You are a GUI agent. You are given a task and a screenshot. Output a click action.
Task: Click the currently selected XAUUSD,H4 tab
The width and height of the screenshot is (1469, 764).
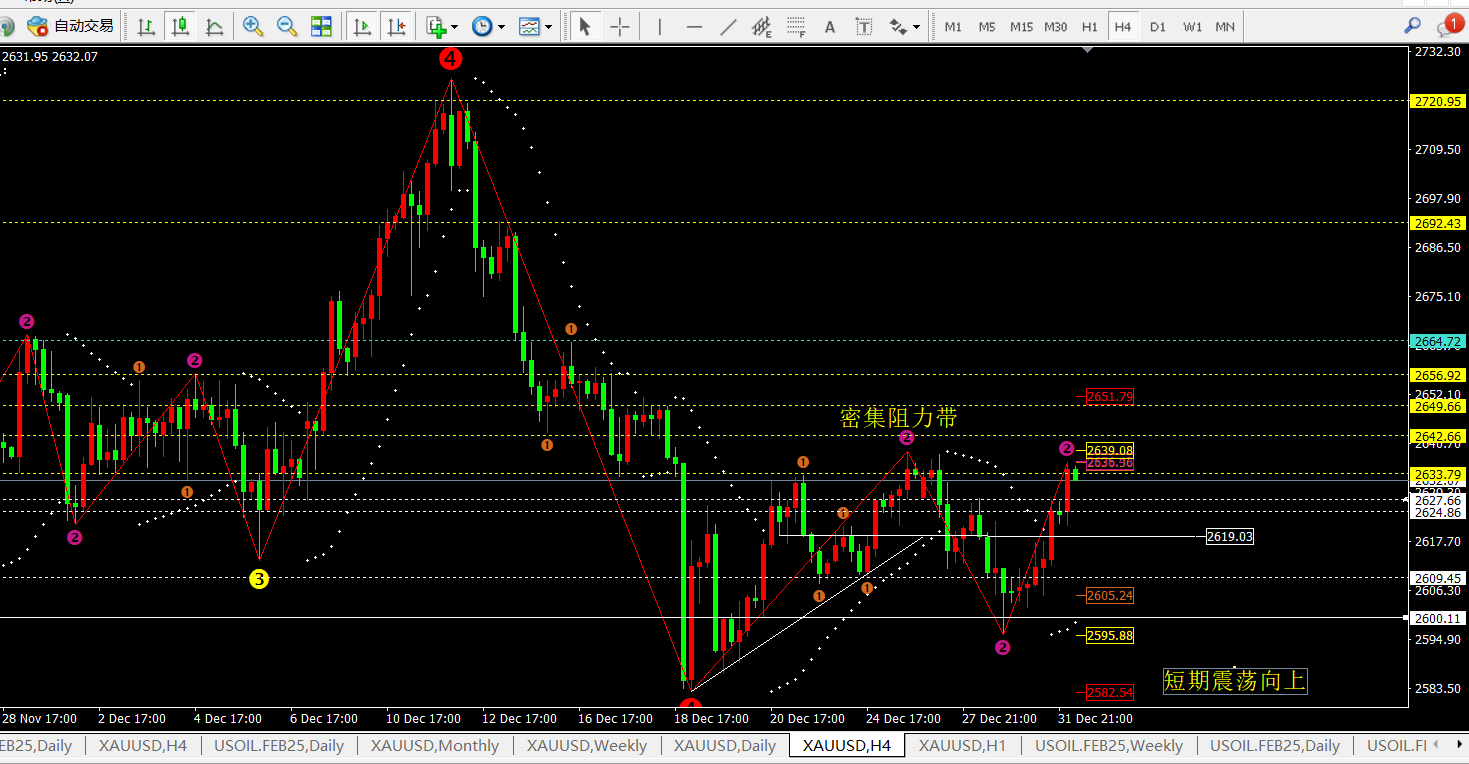(847, 745)
